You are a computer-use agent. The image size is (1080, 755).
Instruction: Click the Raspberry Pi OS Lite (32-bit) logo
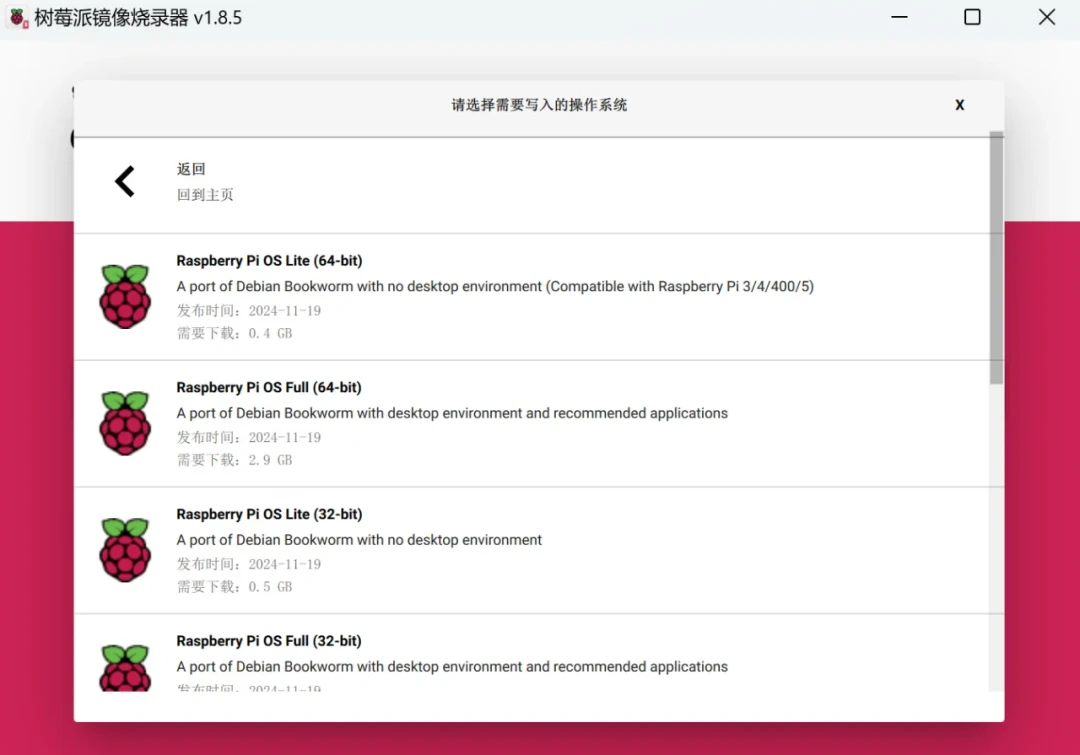click(x=125, y=550)
